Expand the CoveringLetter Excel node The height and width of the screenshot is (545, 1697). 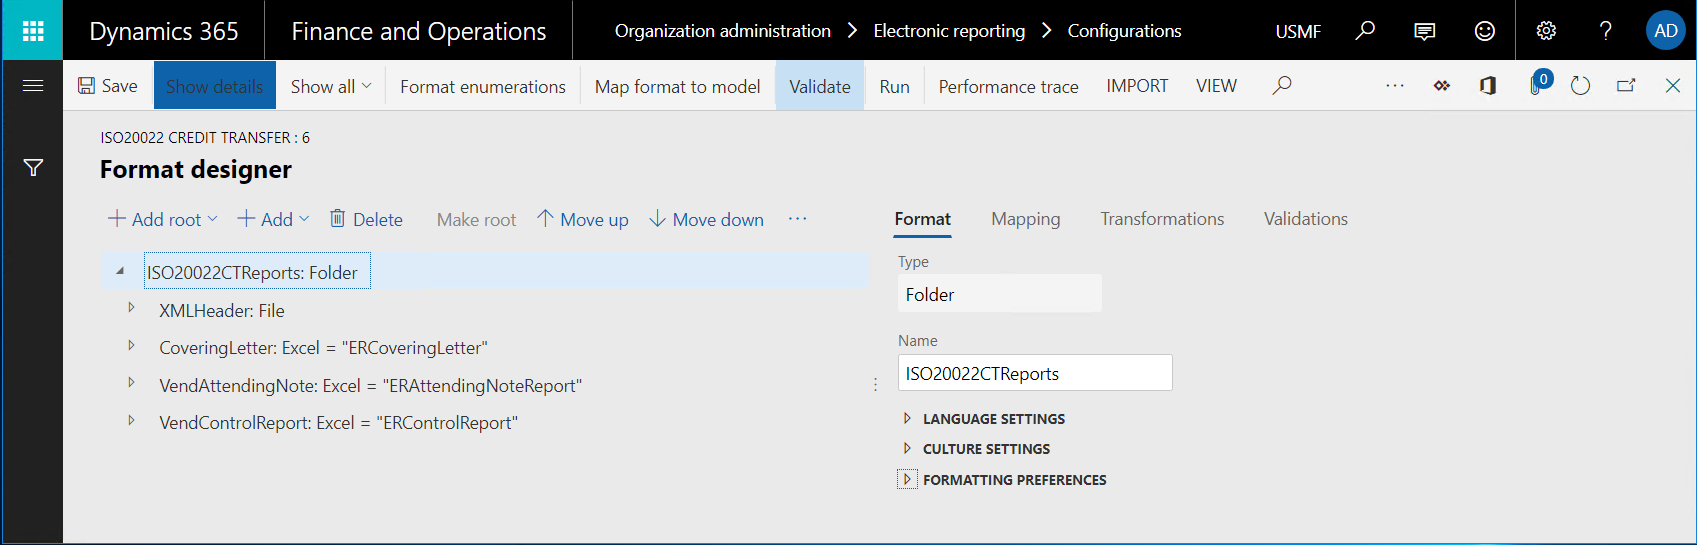pyautogui.click(x=131, y=345)
